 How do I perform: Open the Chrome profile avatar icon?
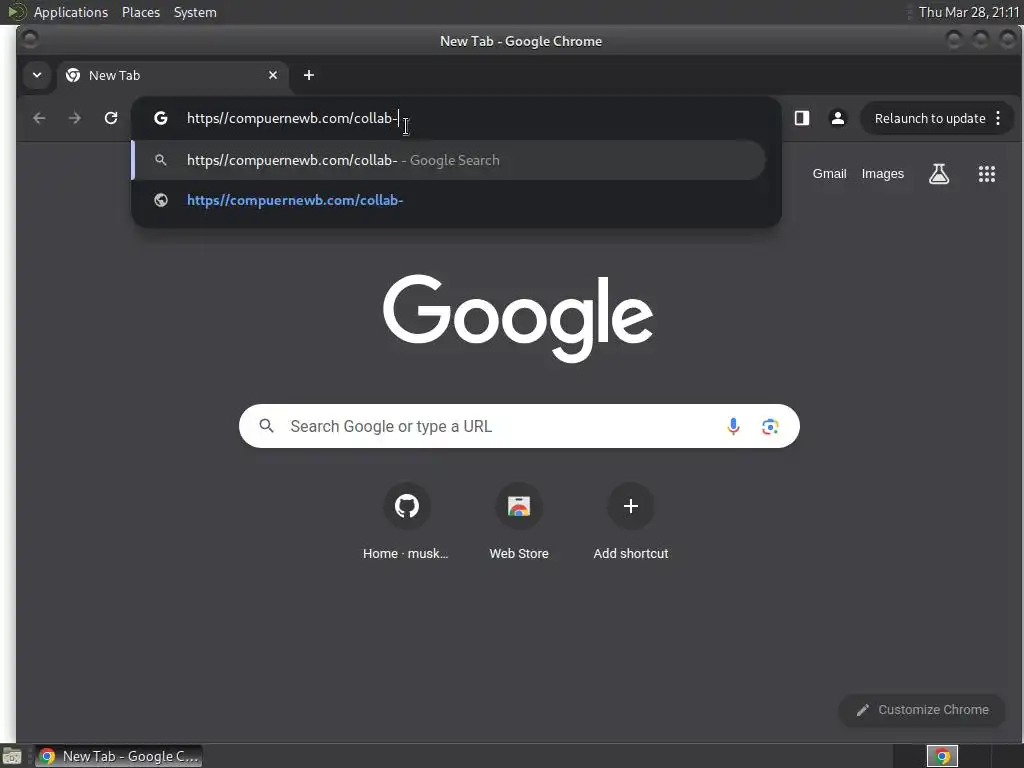pos(838,118)
